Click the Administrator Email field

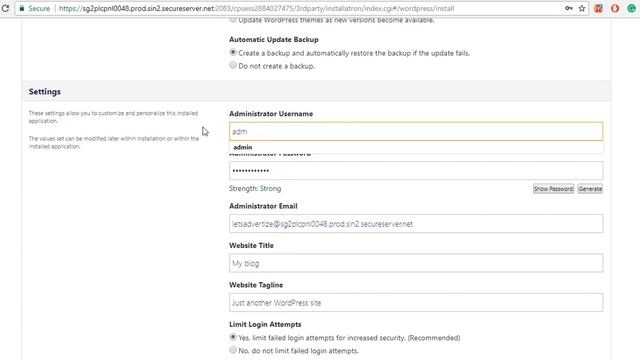click(416, 224)
